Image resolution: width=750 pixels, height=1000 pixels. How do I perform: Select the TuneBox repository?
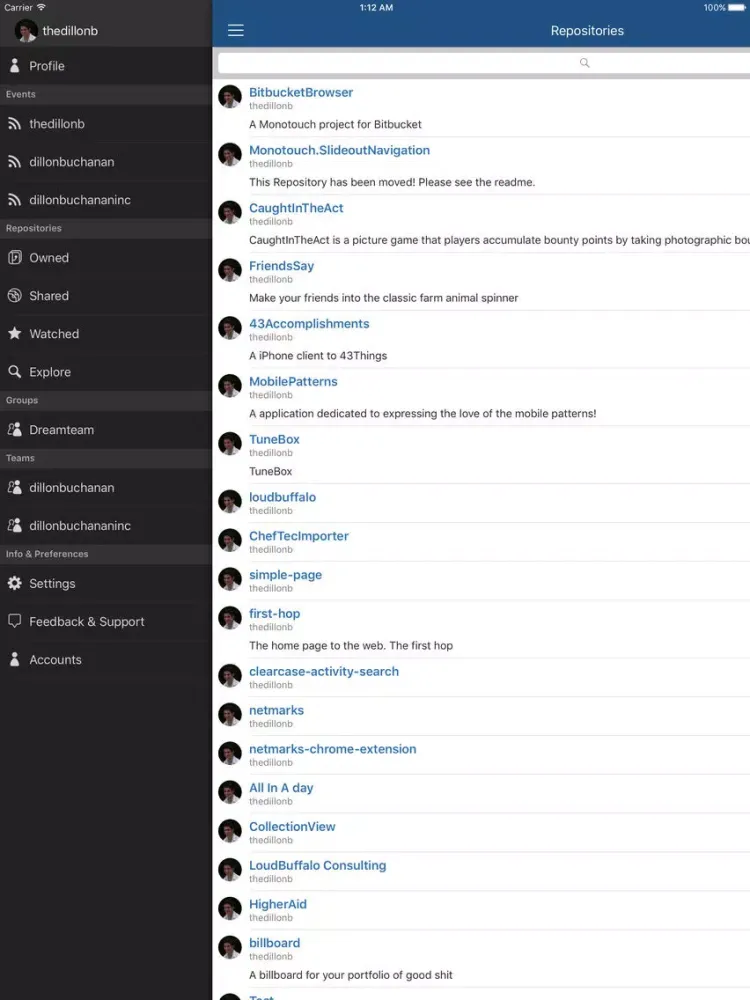[274, 438]
